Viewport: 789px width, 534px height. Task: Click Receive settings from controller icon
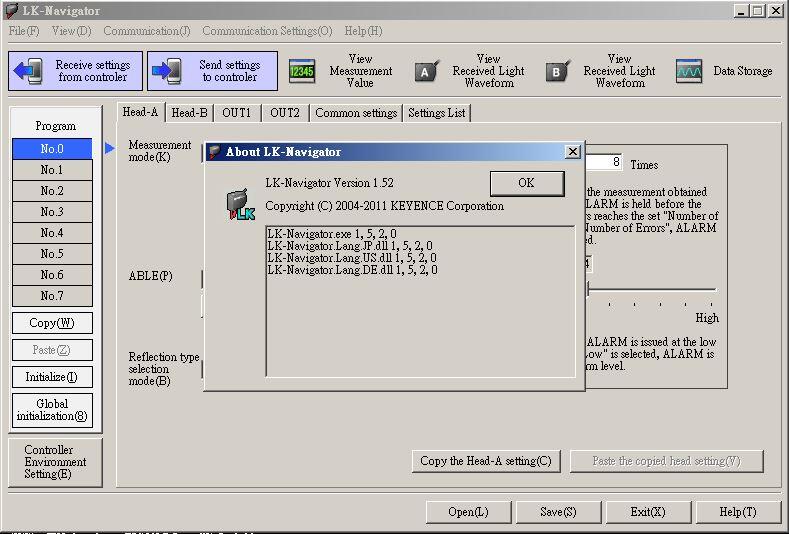tap(32, 71)
